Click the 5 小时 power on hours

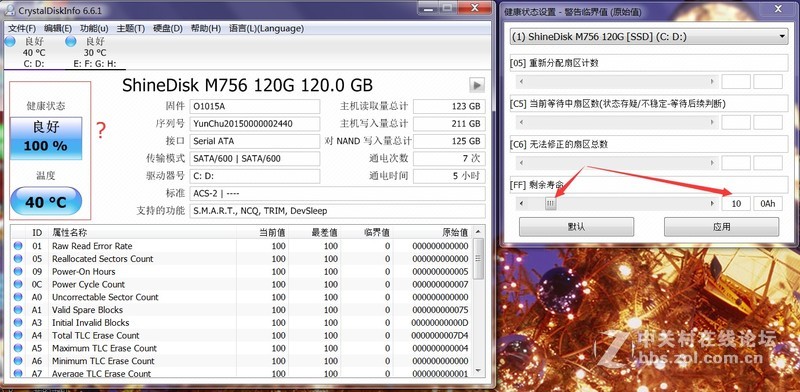pyautogui.click(x=449, y=176)
